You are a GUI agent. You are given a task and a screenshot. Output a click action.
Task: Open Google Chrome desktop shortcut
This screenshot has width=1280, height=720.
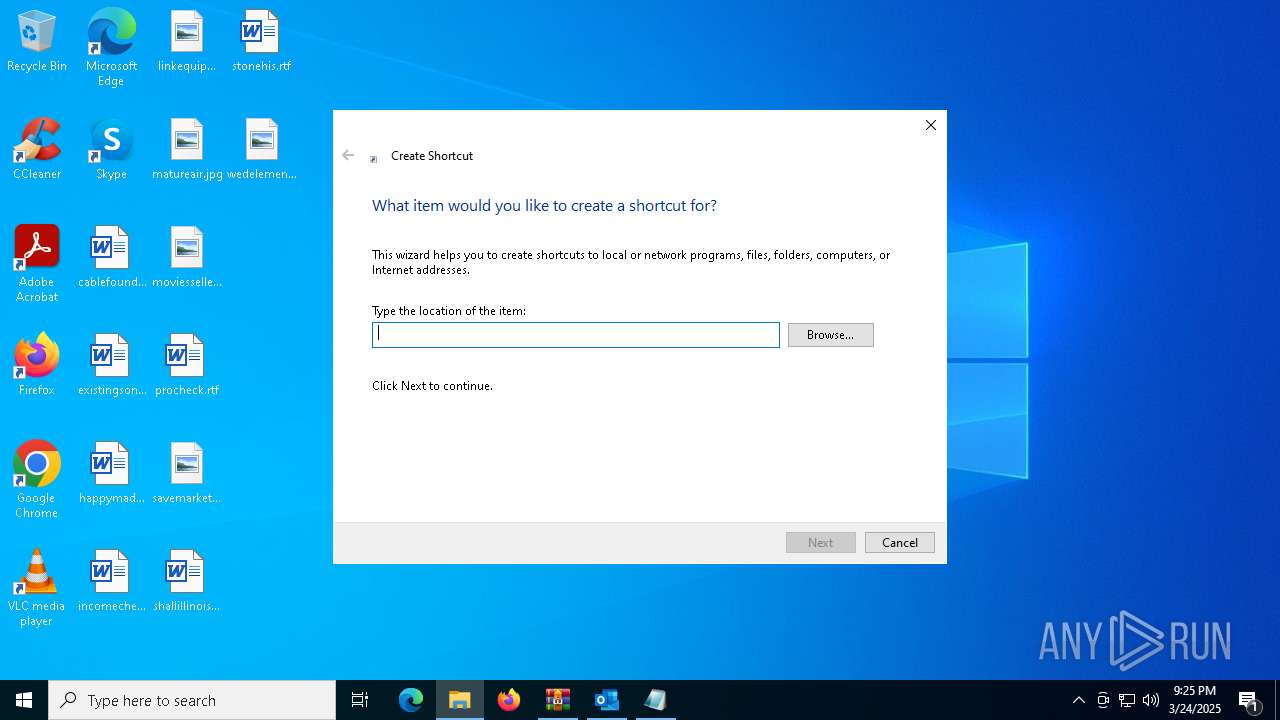[x=37, y=480]
